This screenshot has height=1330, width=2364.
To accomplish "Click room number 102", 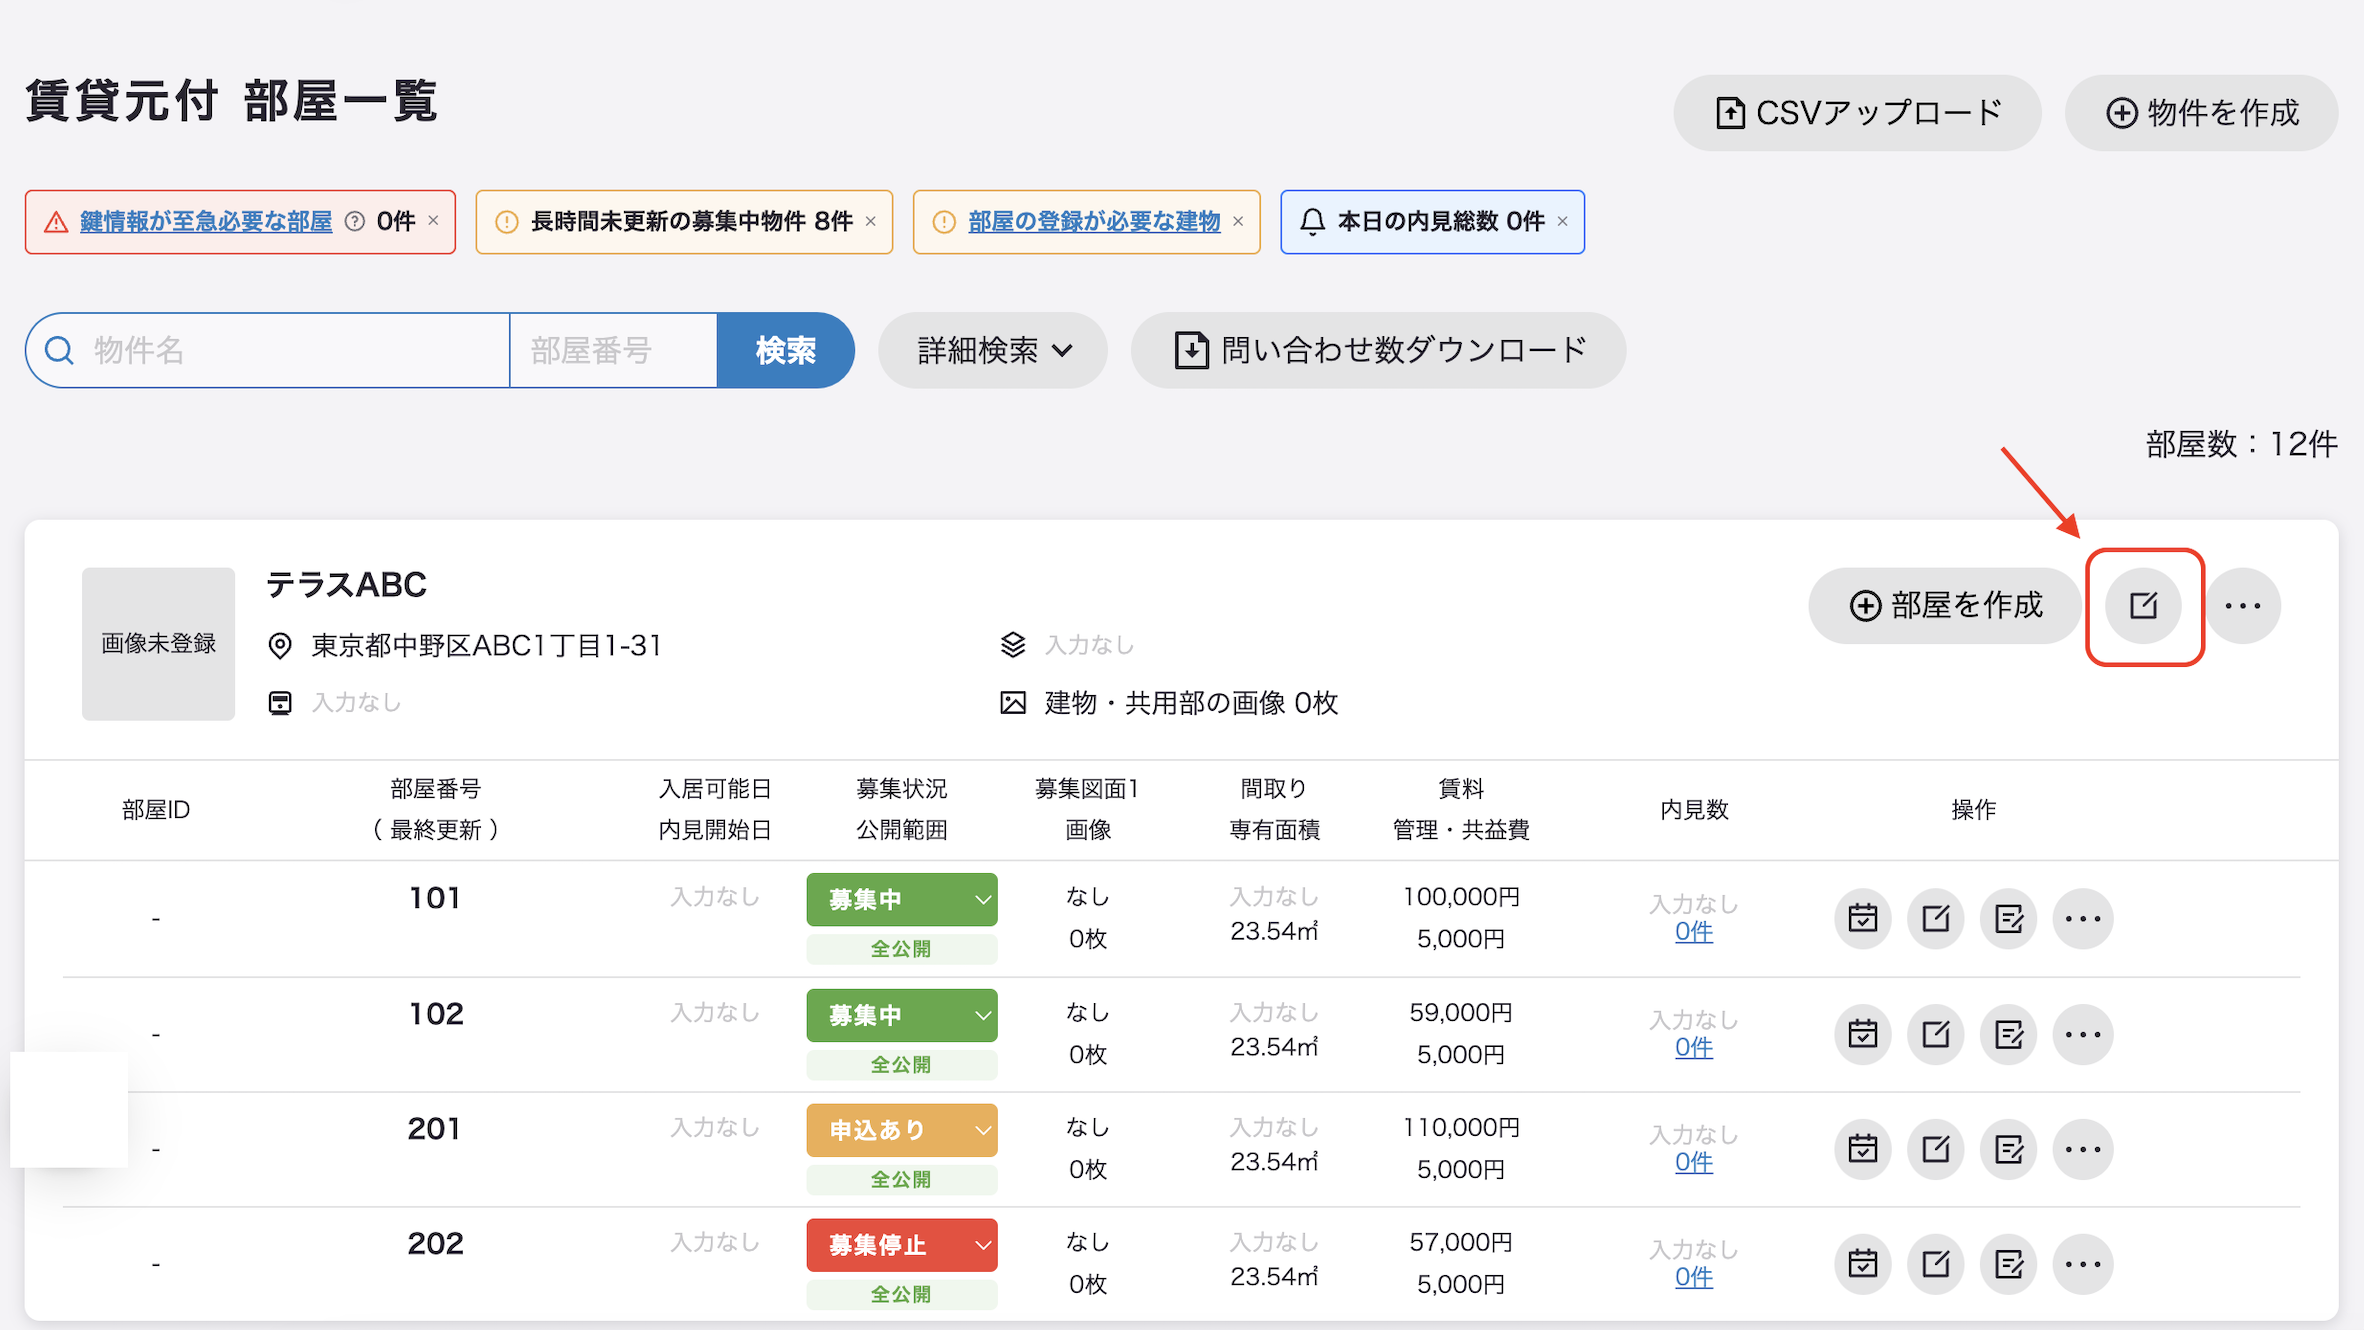I will pyautogui.click(x=435, y=1014).
